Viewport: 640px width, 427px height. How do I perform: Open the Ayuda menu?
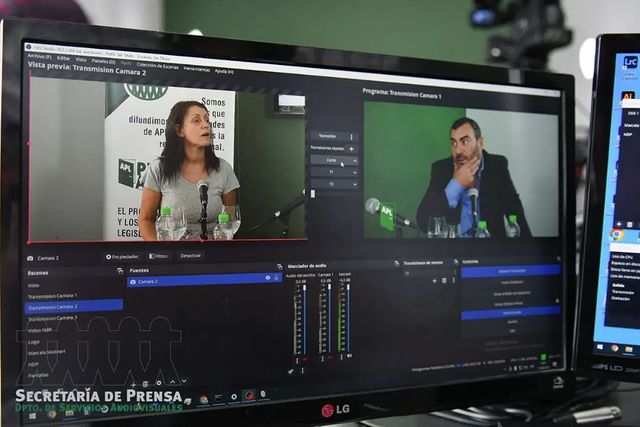[x=224, y=71]
